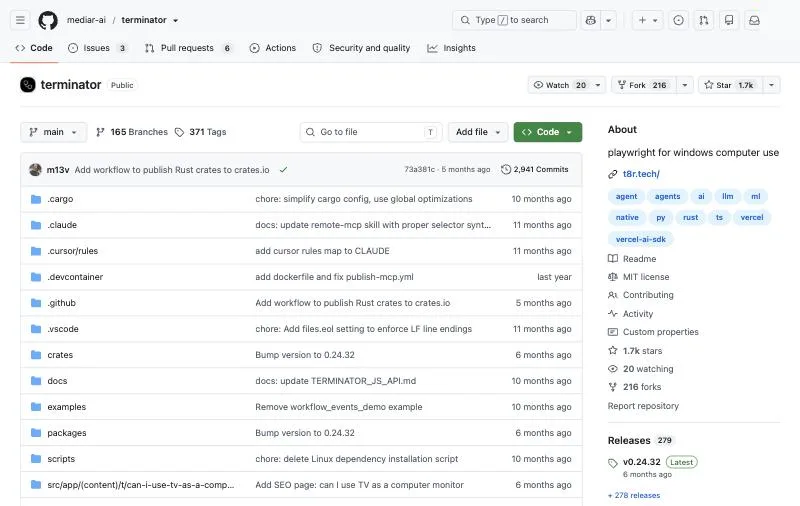Go to GitHub home via Octocat logo
The width and height of the screenshot is (800, 506).
point(48,20)
